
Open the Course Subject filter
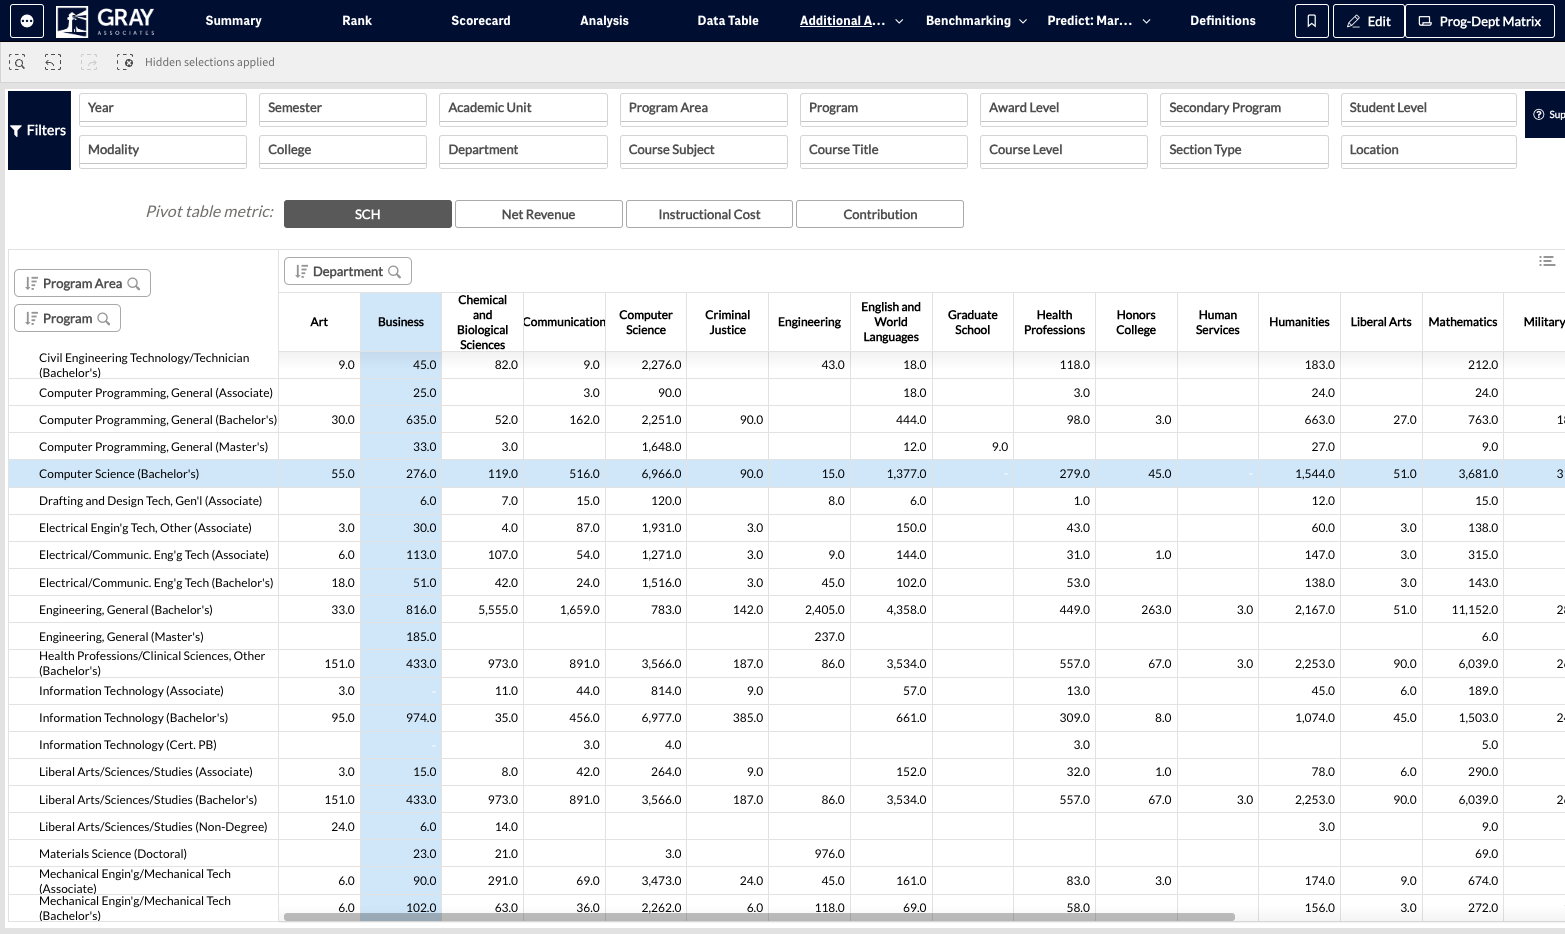pyautogui.click(x=704, y=150)
